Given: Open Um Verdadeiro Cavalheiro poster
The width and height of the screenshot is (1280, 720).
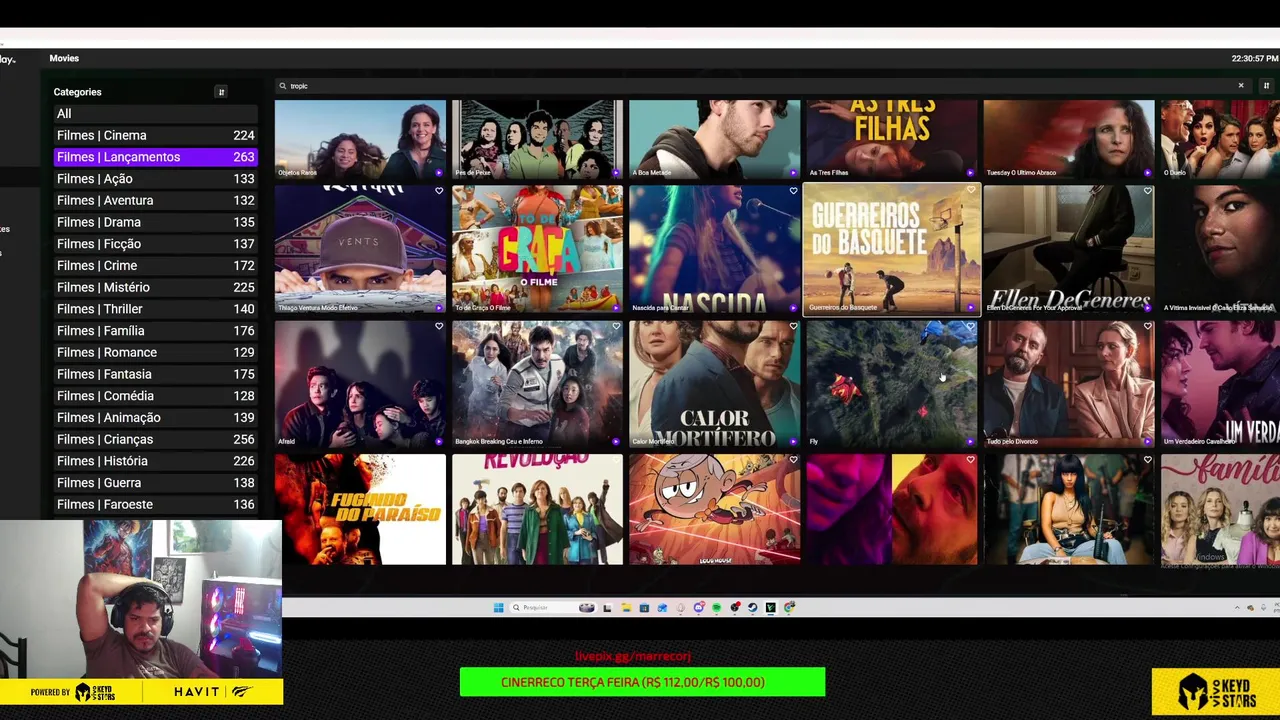Looking at the screenshot, I should 1220,383.
